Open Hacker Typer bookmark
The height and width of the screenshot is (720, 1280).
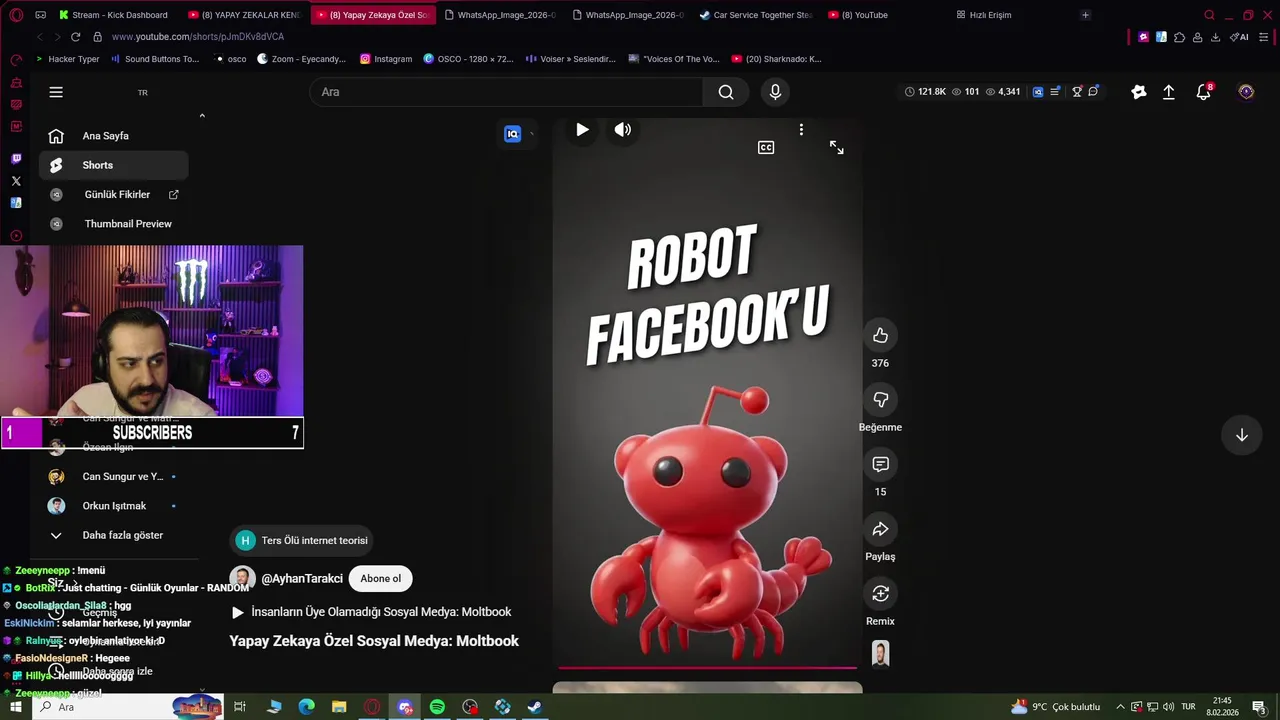point(67,59)
